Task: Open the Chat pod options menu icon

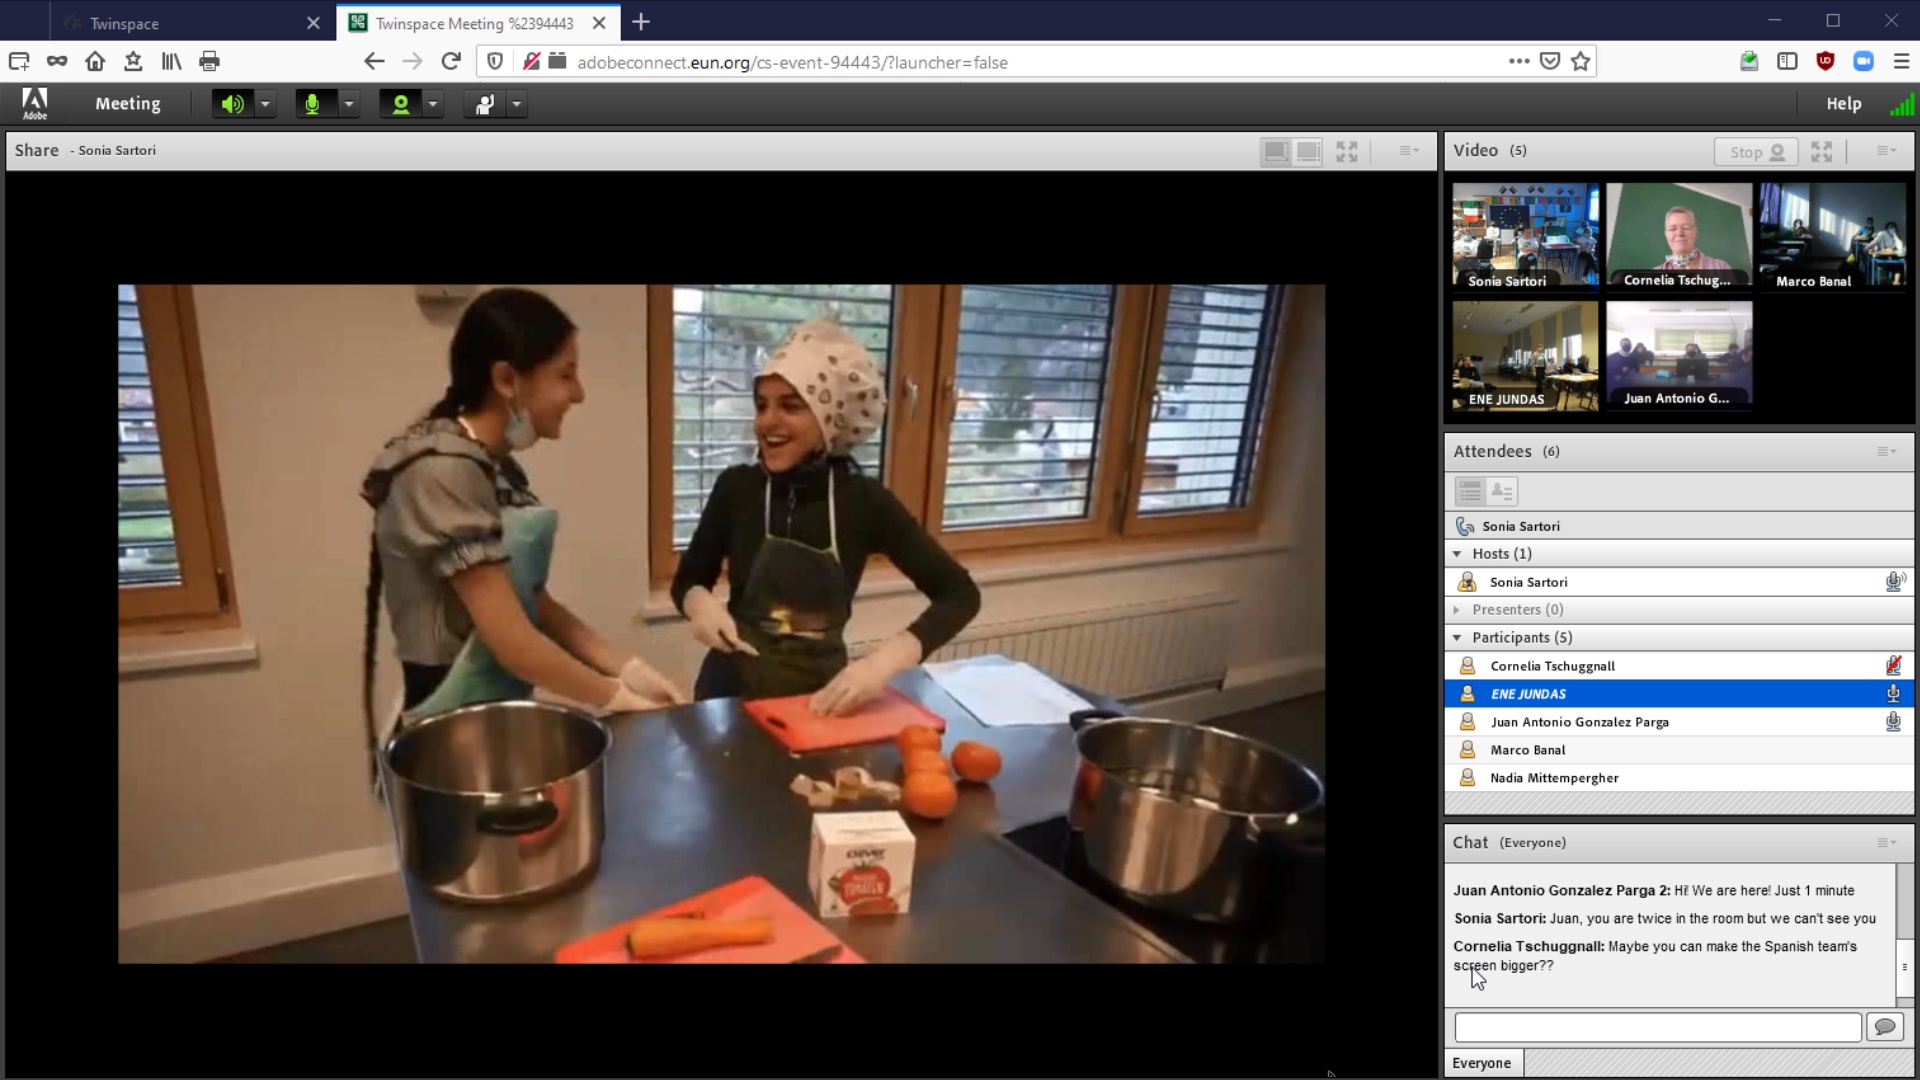Action: [1886, 843]
